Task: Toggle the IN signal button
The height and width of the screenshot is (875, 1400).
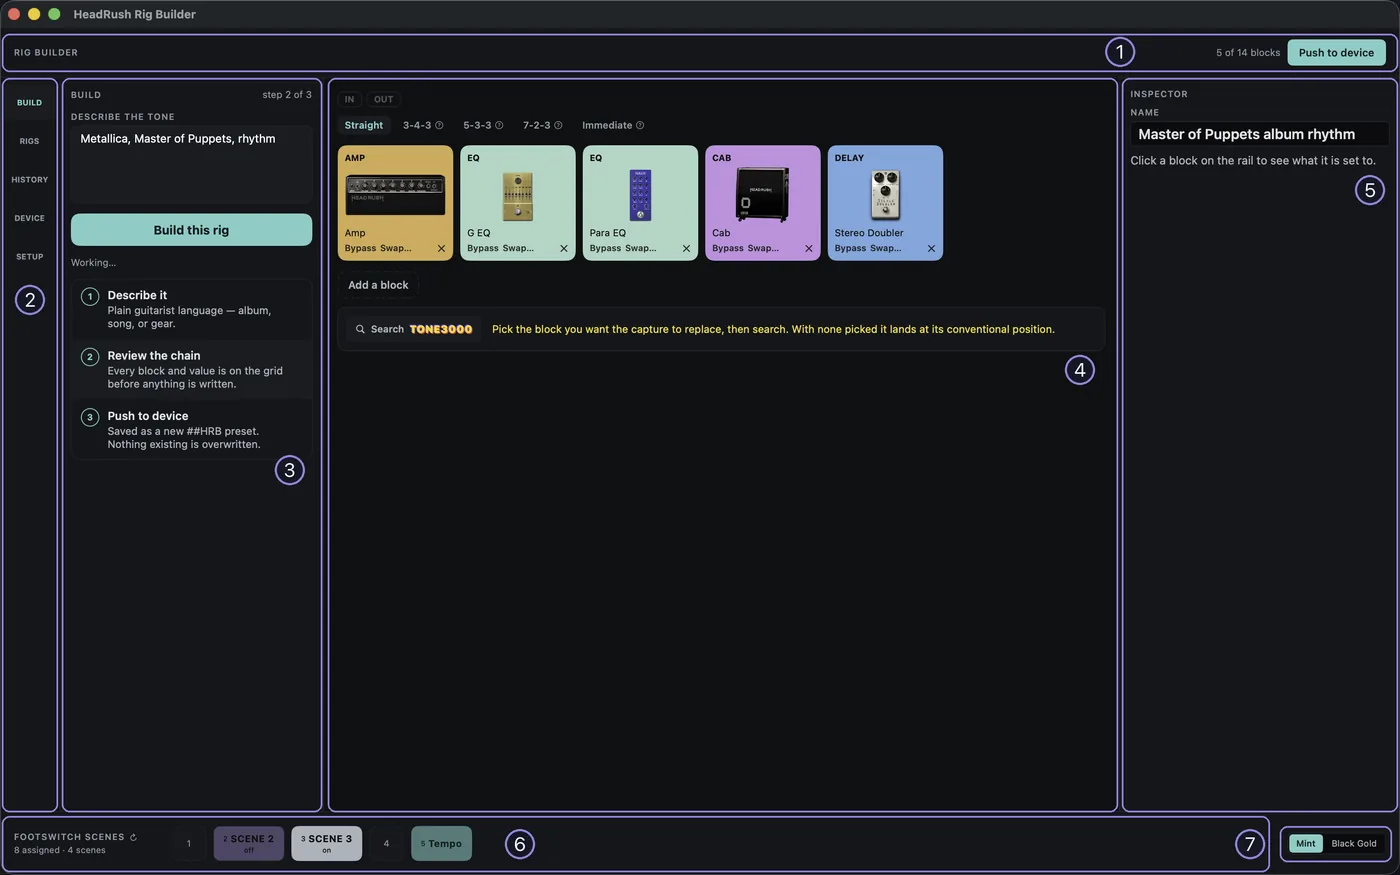Action: tap(349, 99)
